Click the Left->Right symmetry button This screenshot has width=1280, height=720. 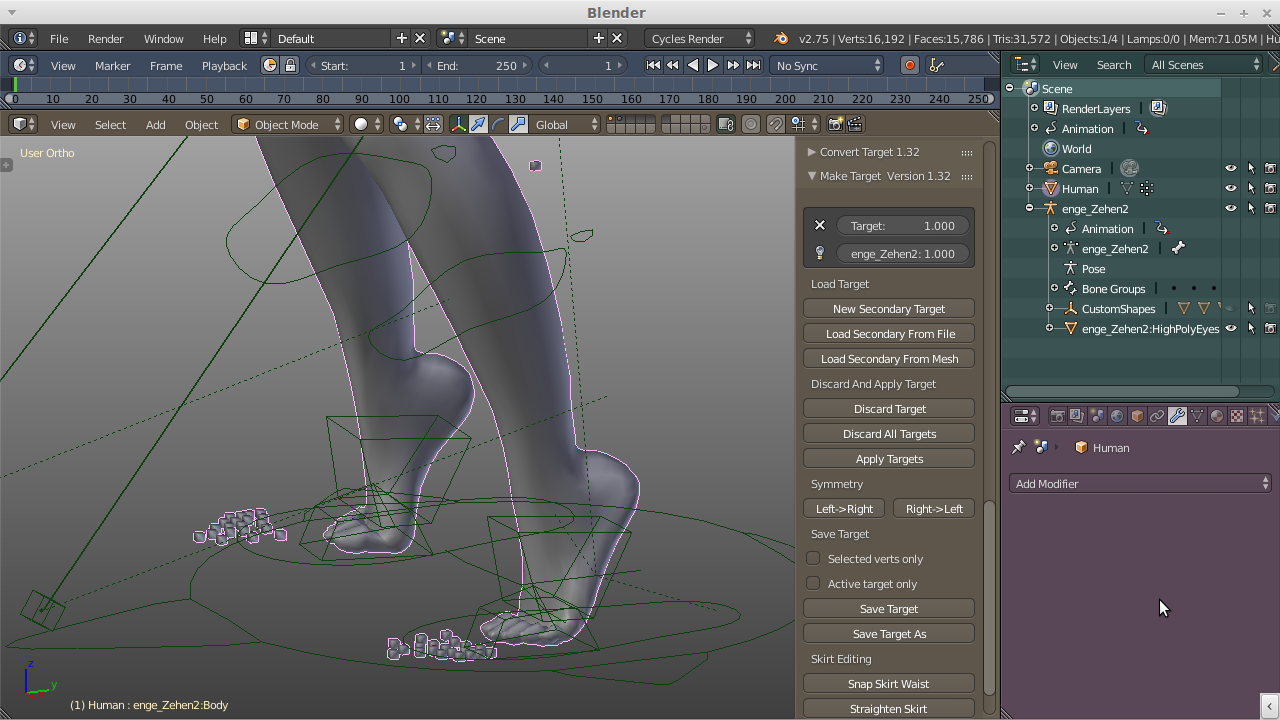point(845,508)
